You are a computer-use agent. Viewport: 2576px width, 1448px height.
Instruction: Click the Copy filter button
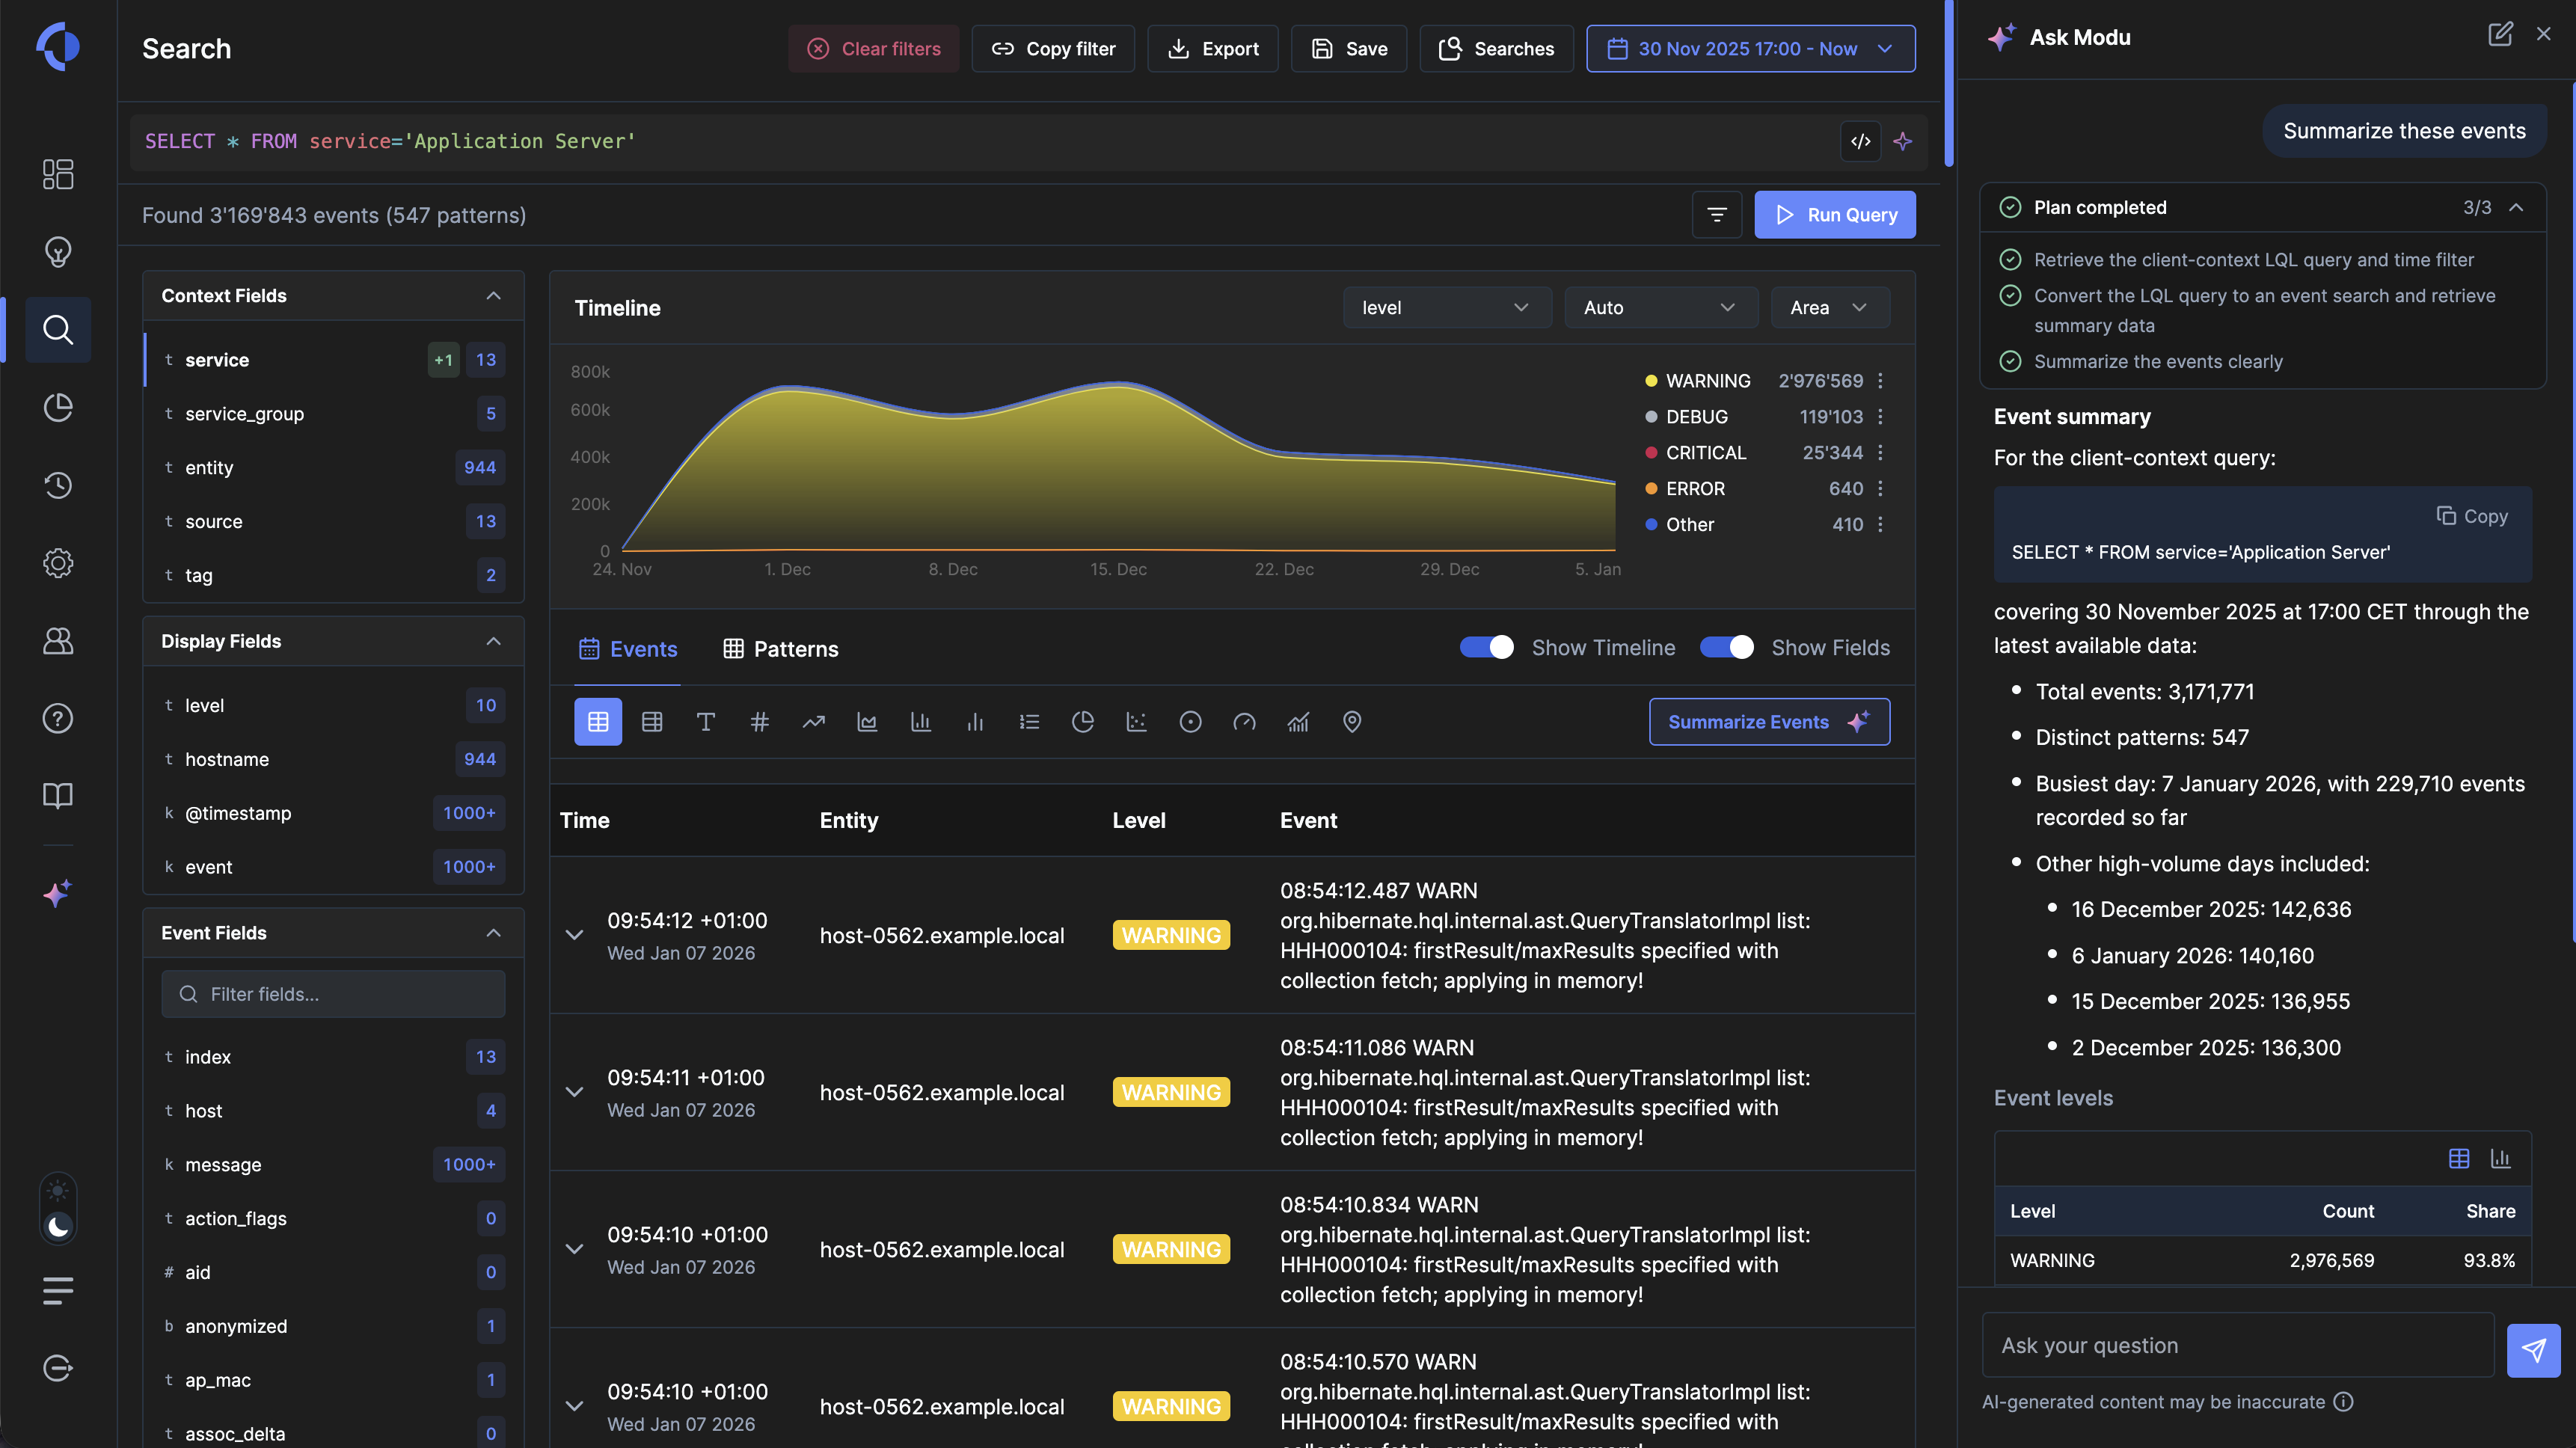pos(1053,49)
